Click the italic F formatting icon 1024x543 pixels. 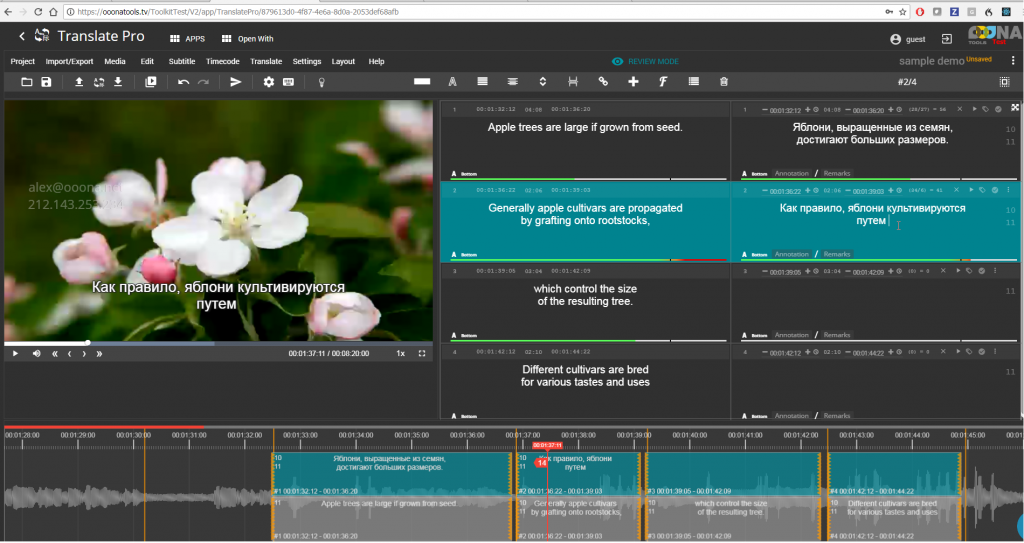coord(662,82)
